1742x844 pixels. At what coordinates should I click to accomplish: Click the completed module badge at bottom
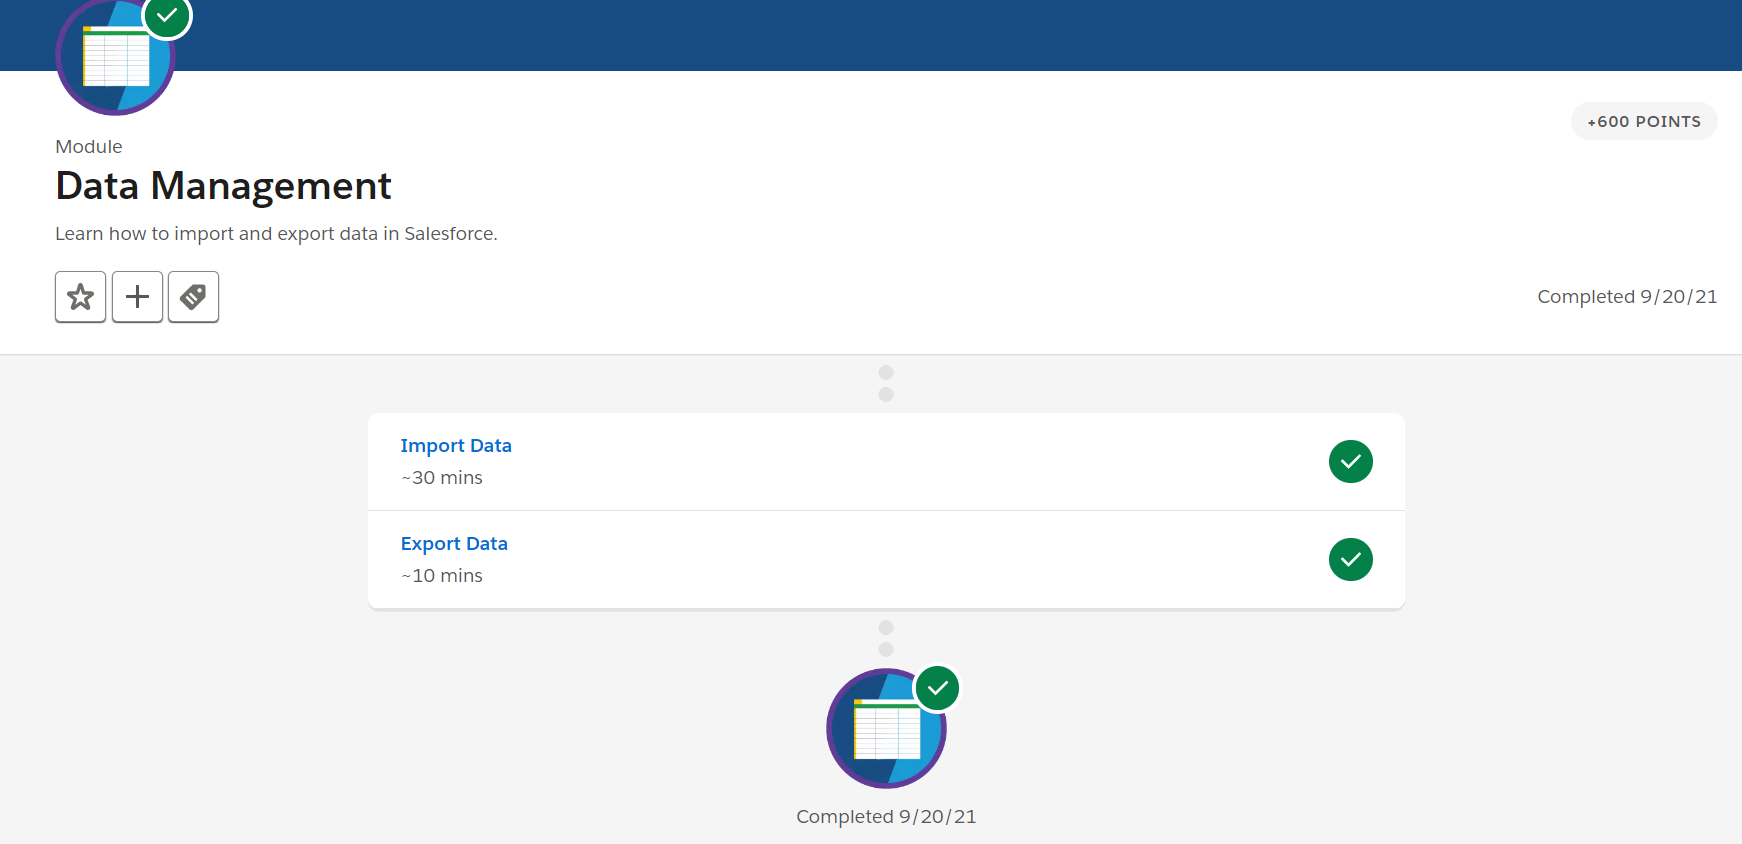pyautogui.click(x=886, y=728)
